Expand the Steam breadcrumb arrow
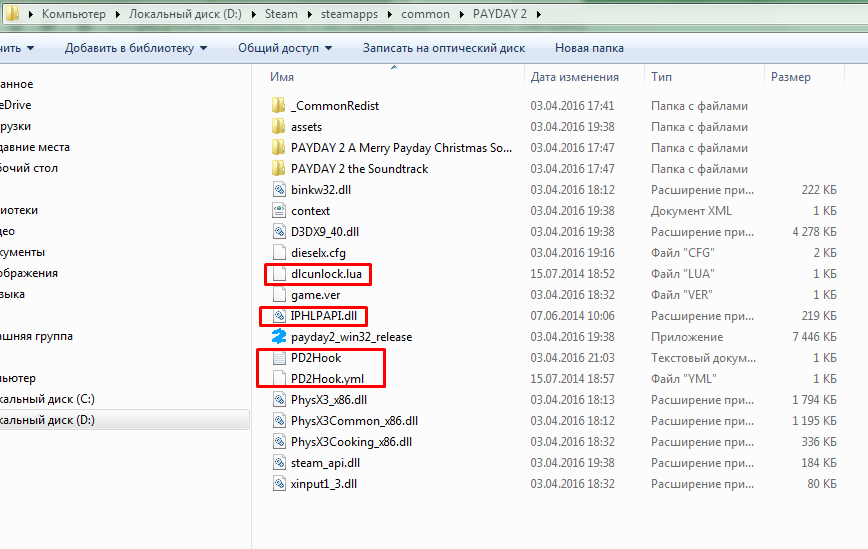The height and width of the screenshot is (549, 868). [309, 14]
